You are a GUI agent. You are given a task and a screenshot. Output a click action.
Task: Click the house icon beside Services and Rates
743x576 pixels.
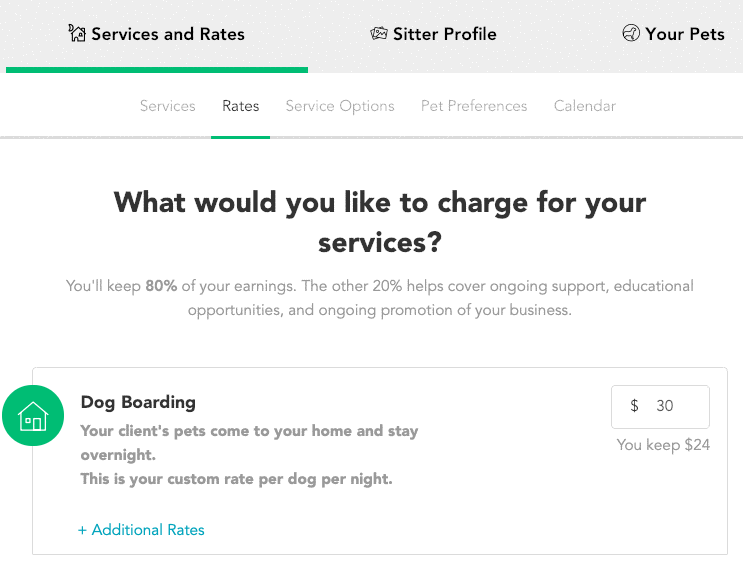[x=77, y=33]
